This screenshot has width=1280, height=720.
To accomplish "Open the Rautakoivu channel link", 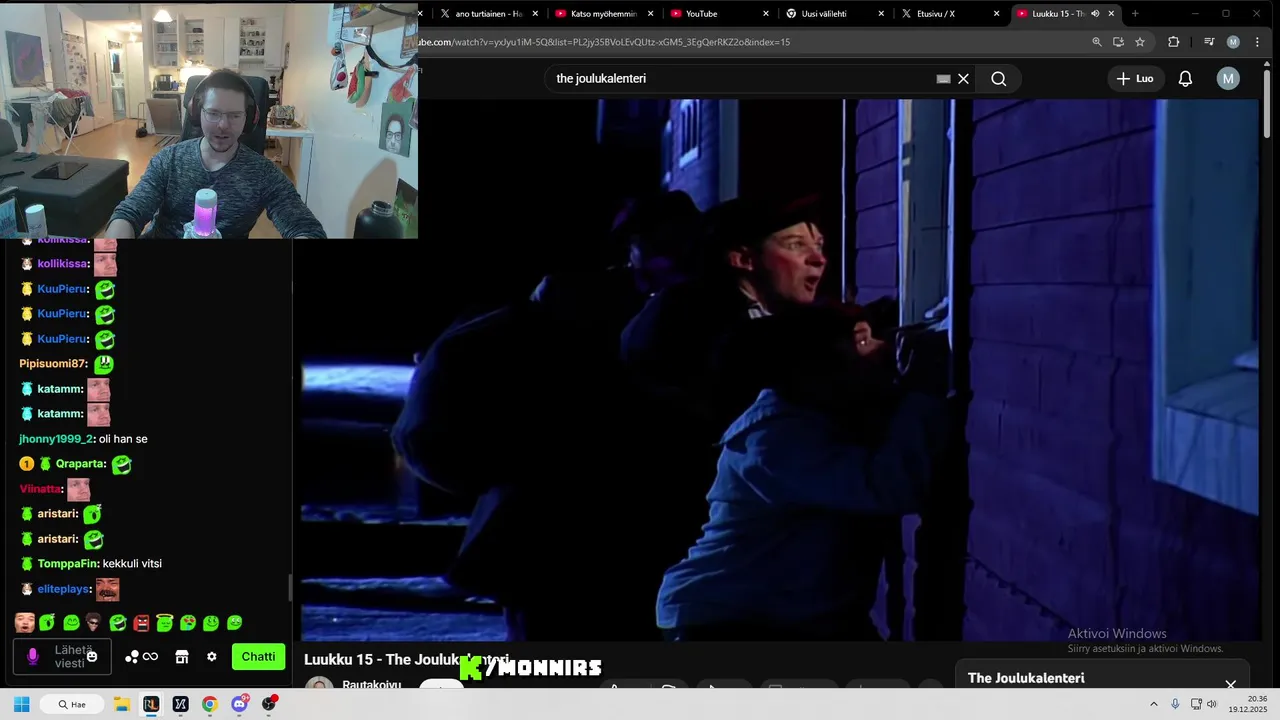I will tap(371, 685).
